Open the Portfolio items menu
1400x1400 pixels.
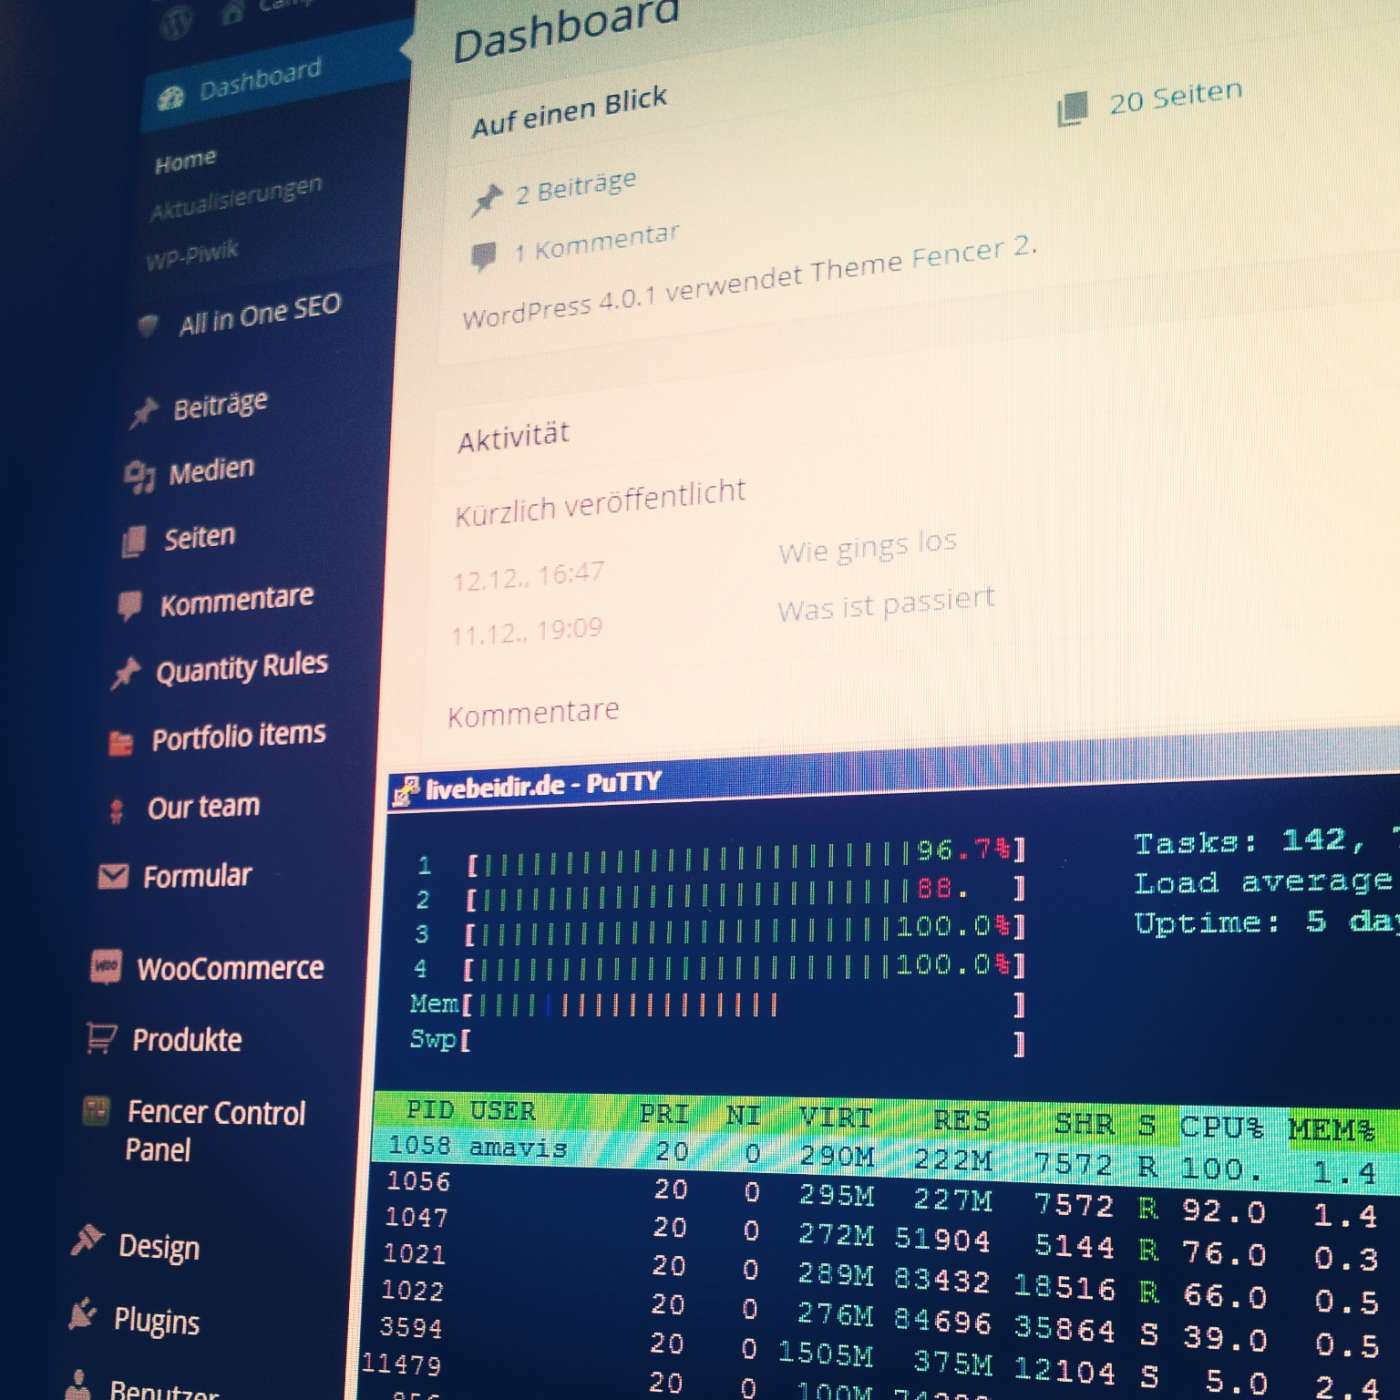coord(238,736)
